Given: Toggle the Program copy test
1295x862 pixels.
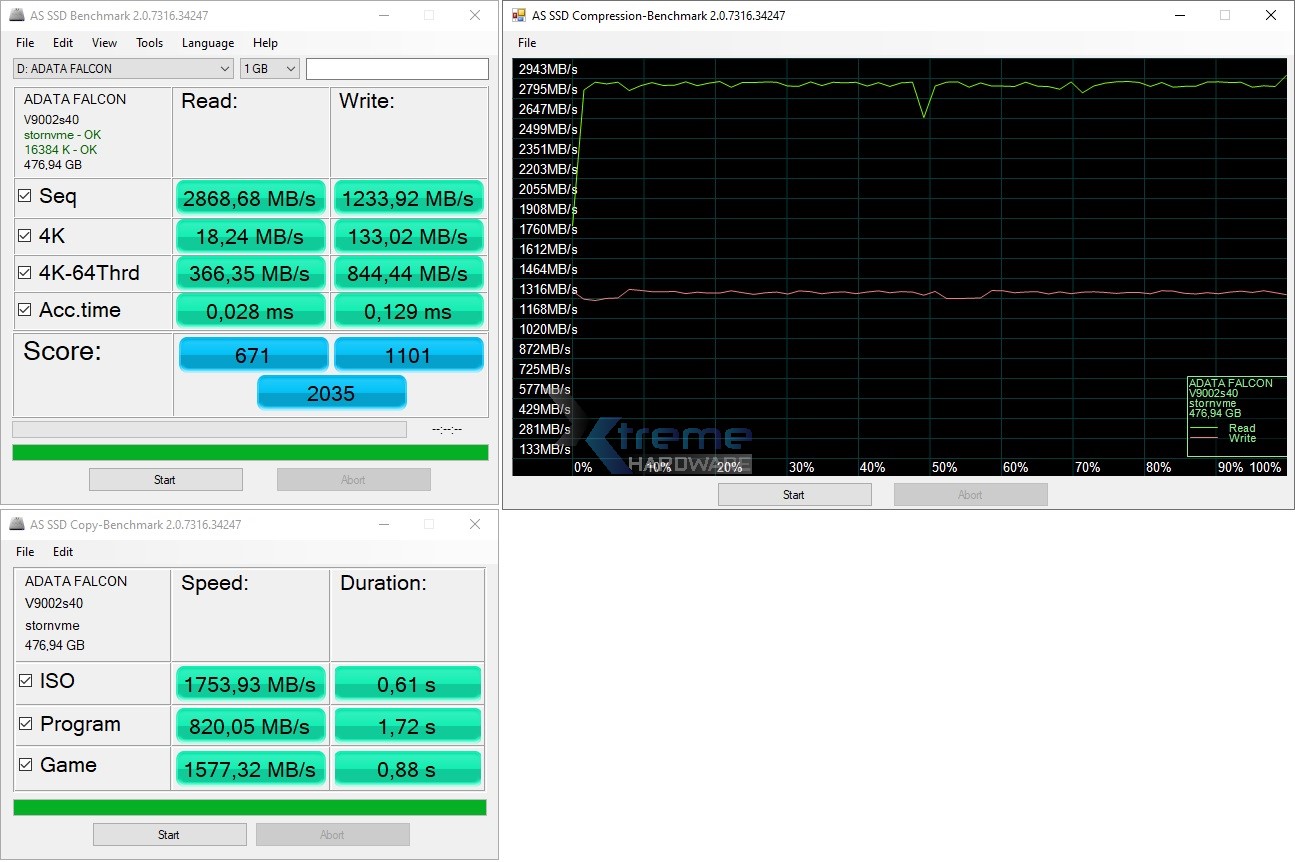Looking at the screenshot, I should click(23, 723).
